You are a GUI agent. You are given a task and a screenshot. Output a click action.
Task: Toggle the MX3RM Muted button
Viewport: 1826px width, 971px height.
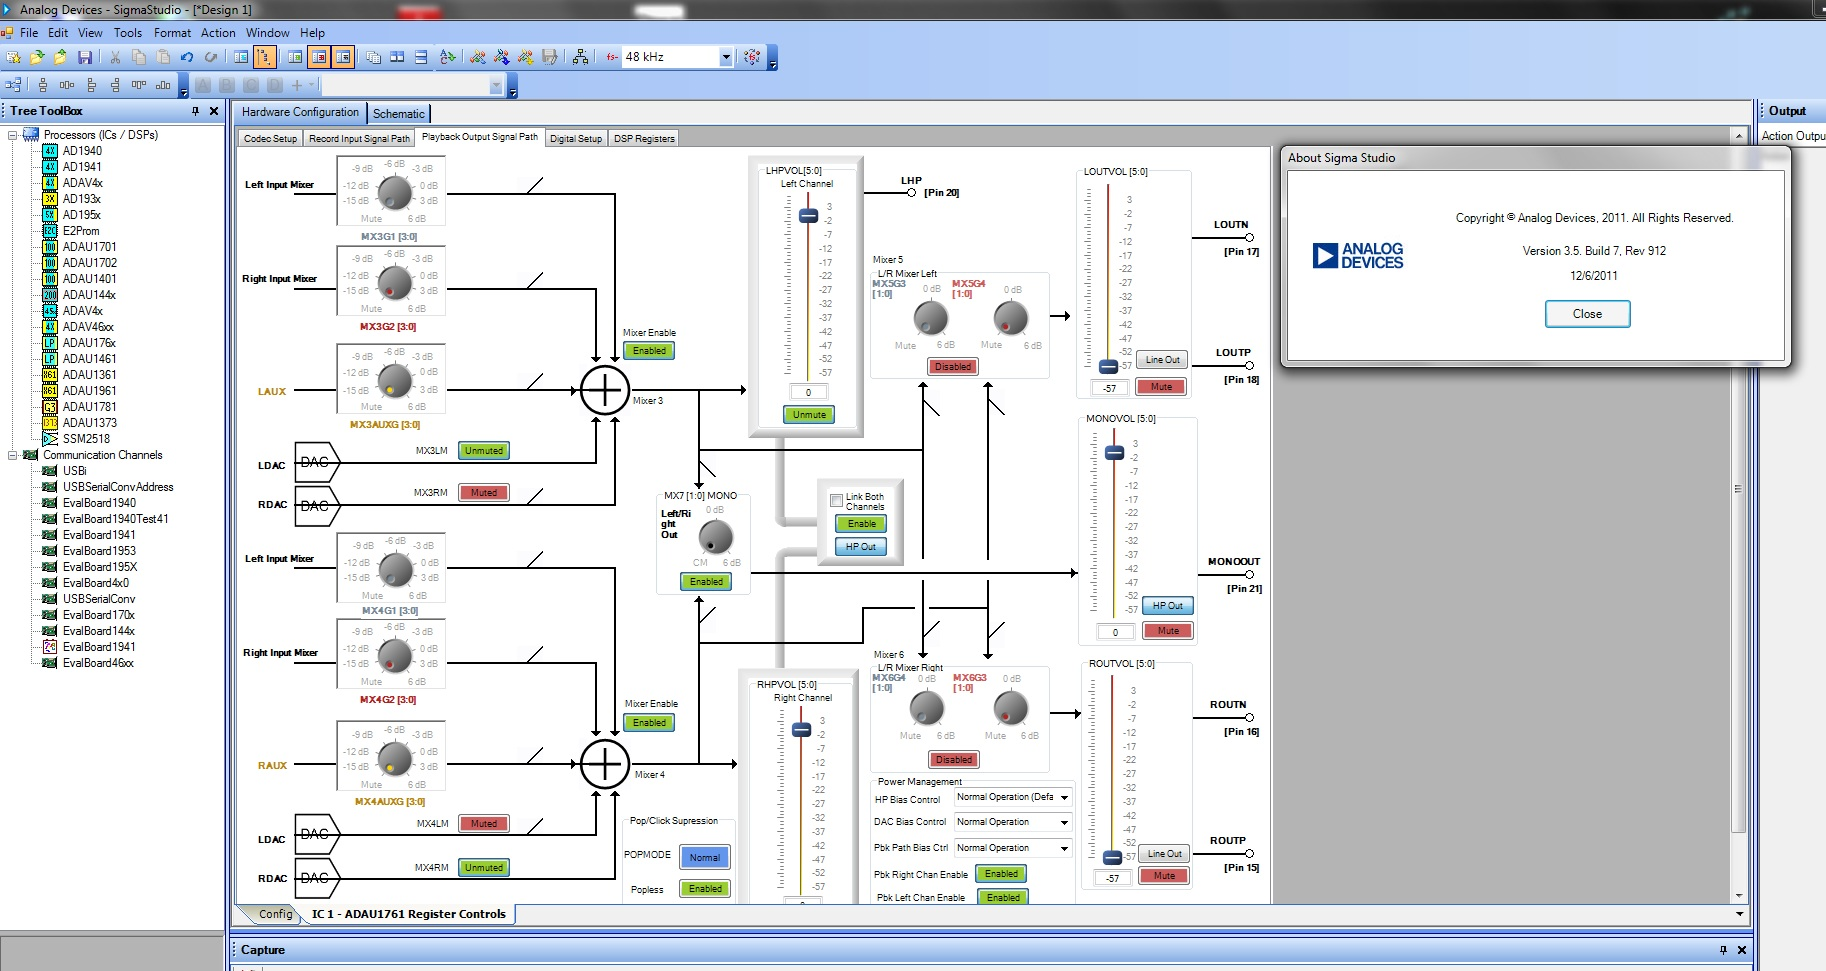(484, 493)
